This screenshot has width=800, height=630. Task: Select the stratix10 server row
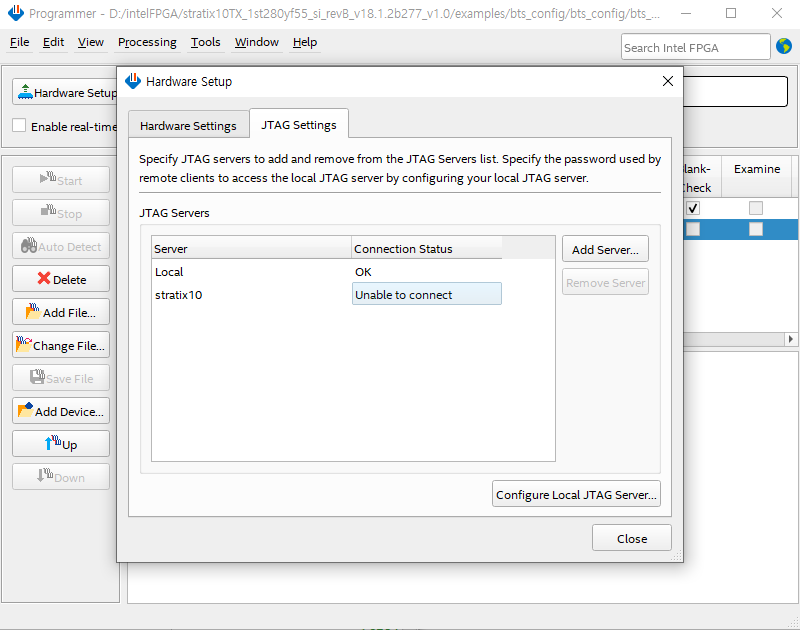click(180, 295)
